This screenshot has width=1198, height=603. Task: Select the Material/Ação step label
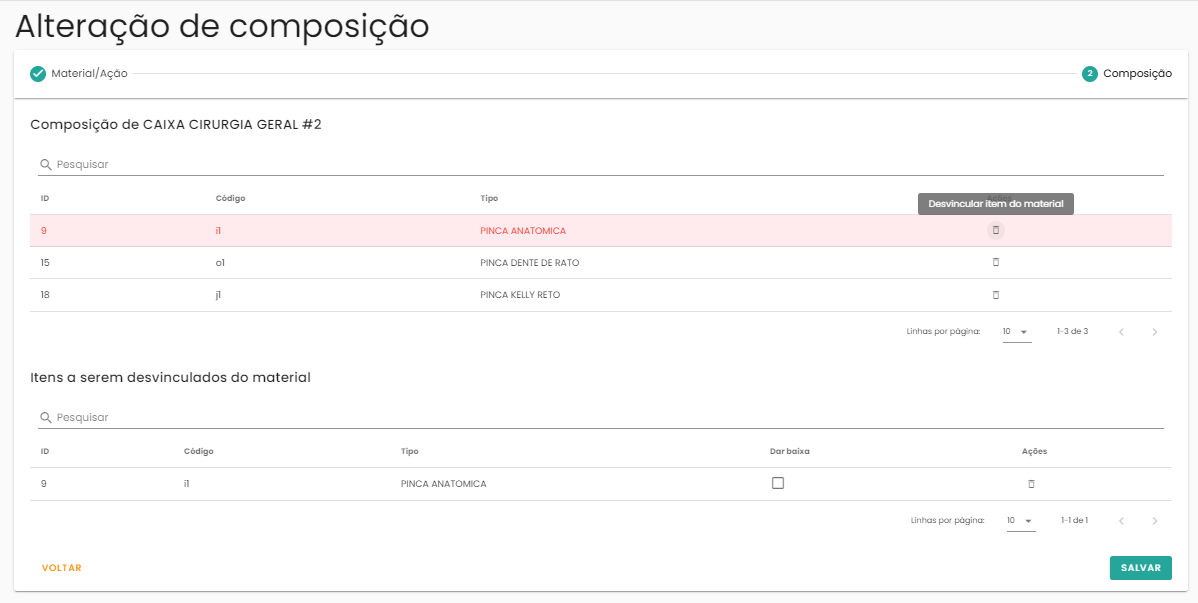coord(89,73)
